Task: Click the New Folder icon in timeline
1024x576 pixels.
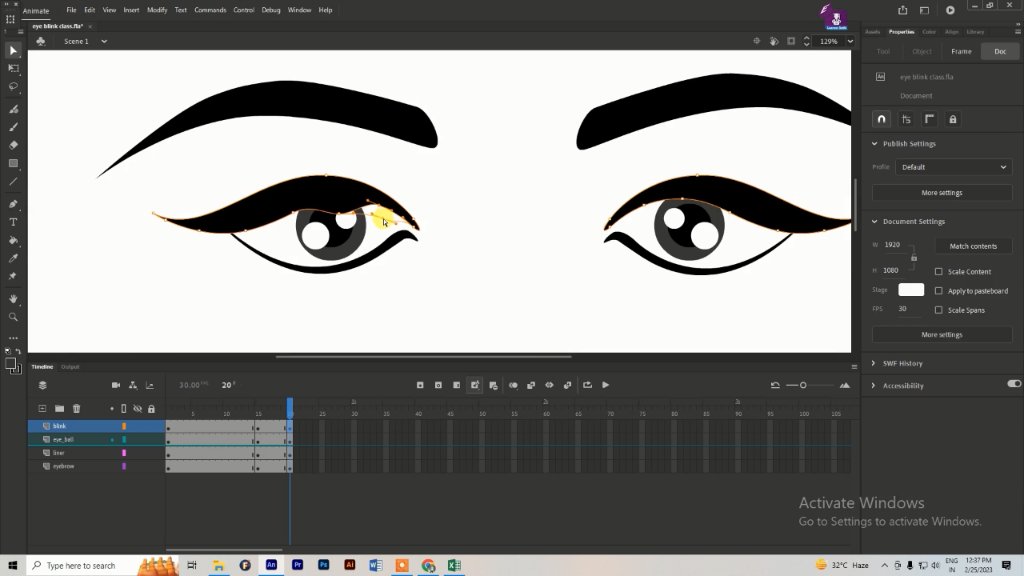Action: click(x=59, y=409)
